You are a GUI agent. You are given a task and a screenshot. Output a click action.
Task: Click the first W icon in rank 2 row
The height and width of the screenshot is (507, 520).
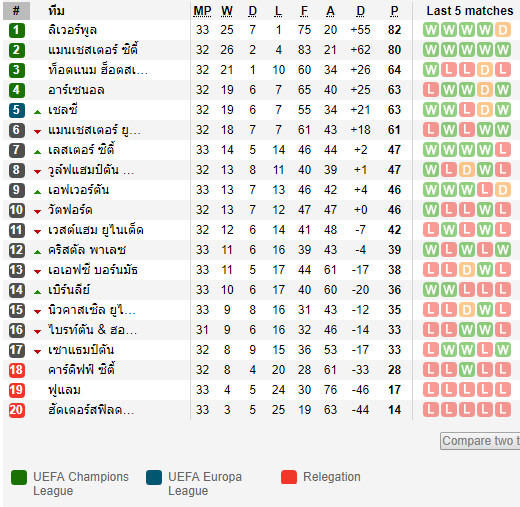(431, 50)
